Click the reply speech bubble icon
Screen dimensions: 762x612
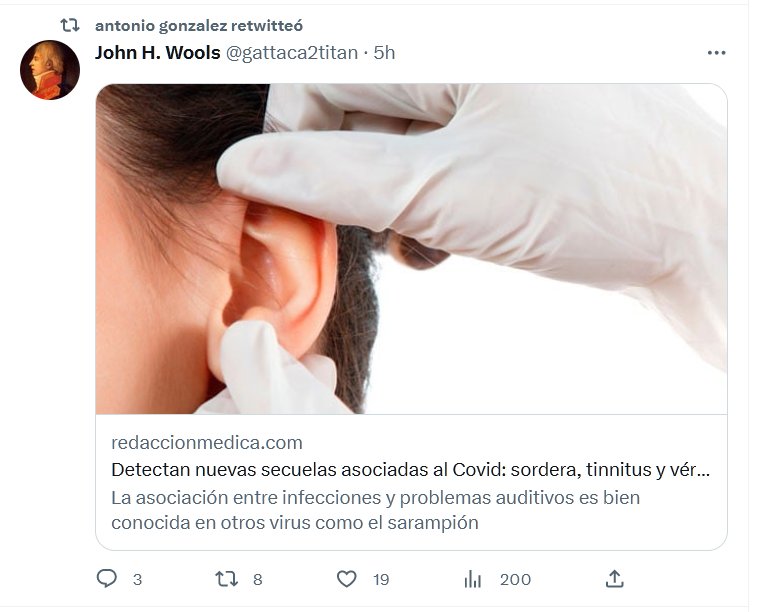coord(106,579)
